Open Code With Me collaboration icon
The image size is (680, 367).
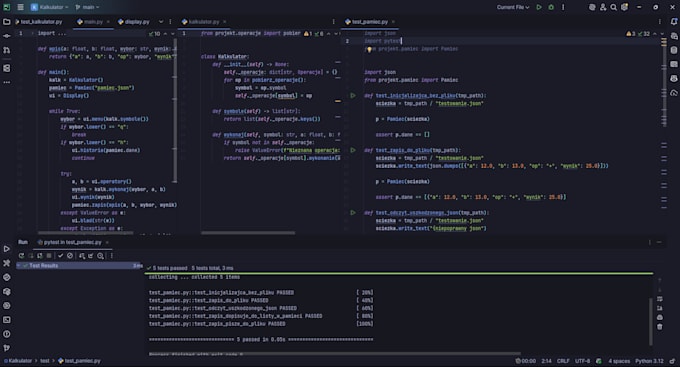coord(603,7)
